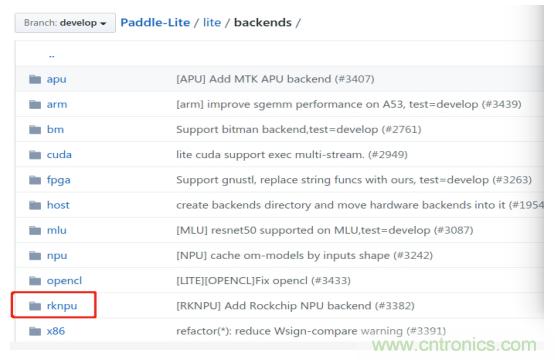556x360 pixels.
Task: Go to Paddle-Lite repository root link
Action: [155, 22]
